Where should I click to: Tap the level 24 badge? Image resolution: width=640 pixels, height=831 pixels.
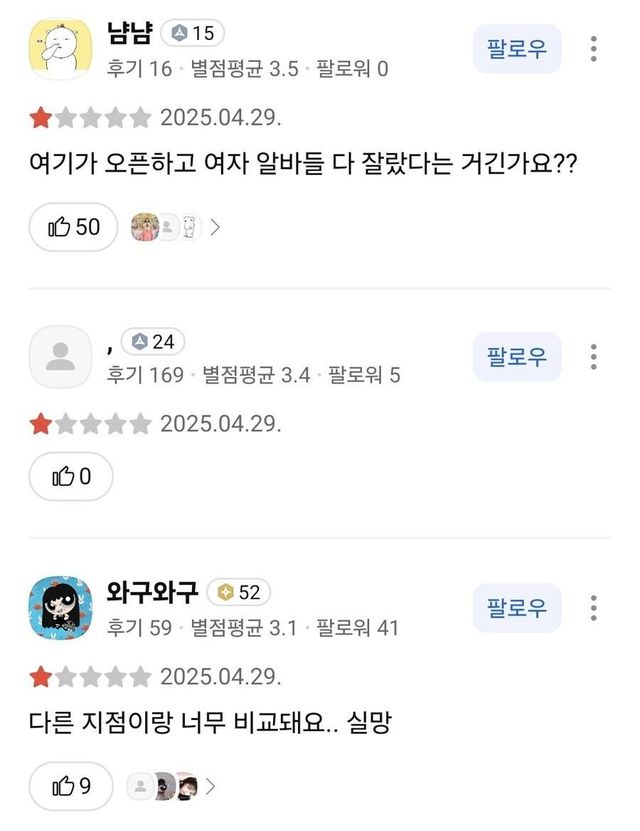coord(152,342)
